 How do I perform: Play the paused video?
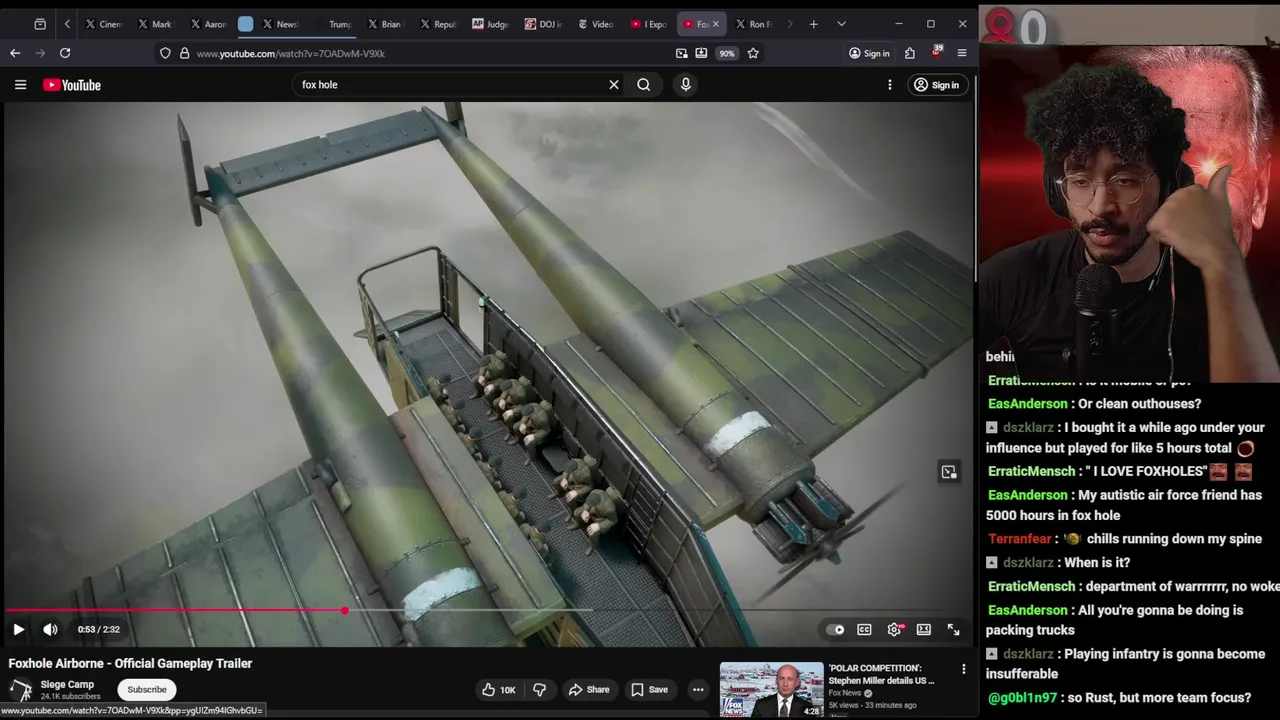point(18,629)
